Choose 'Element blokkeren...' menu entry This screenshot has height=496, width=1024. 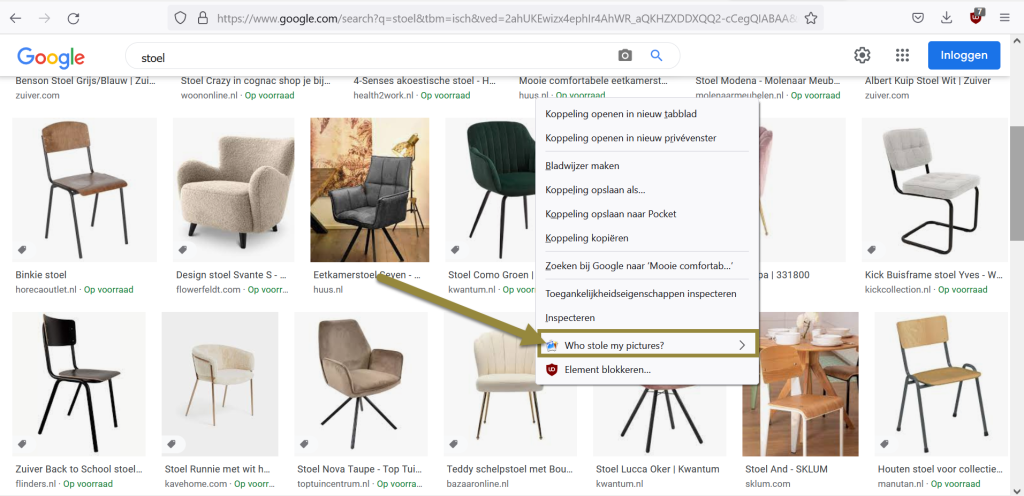tap(607, 369)
